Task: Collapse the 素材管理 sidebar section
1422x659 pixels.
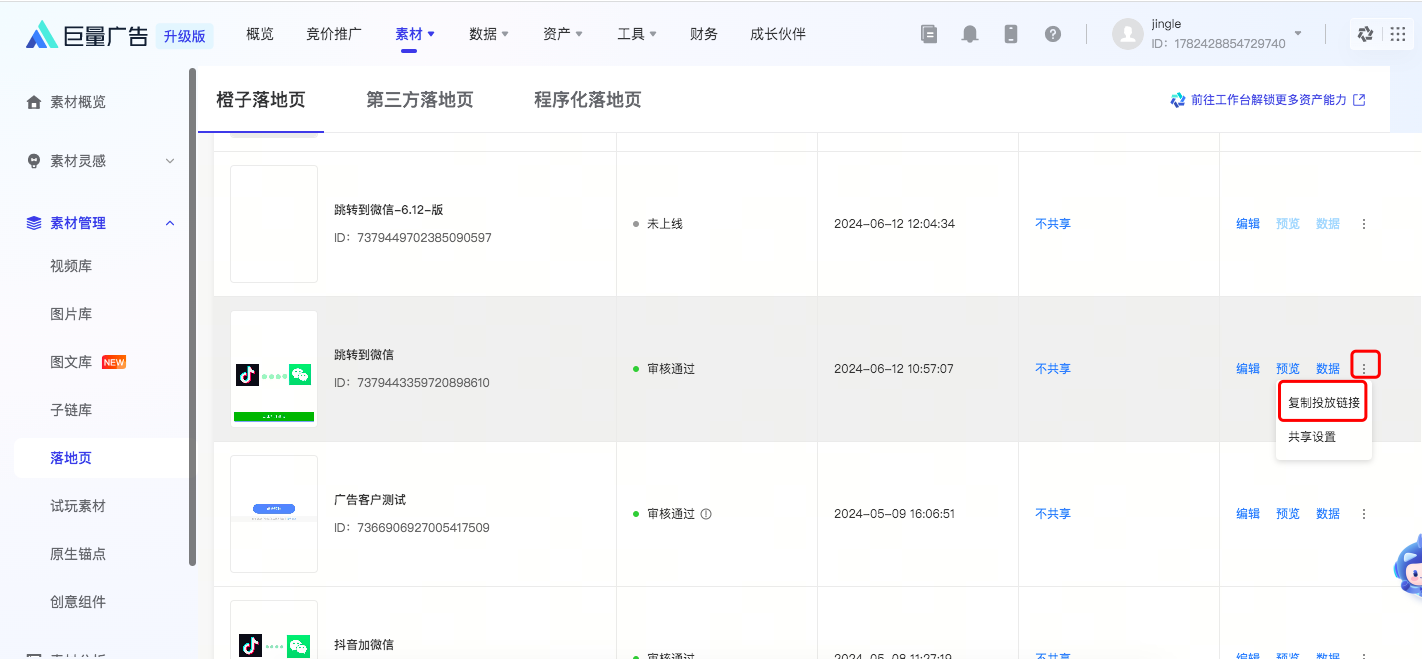Action: pos(169,223)
